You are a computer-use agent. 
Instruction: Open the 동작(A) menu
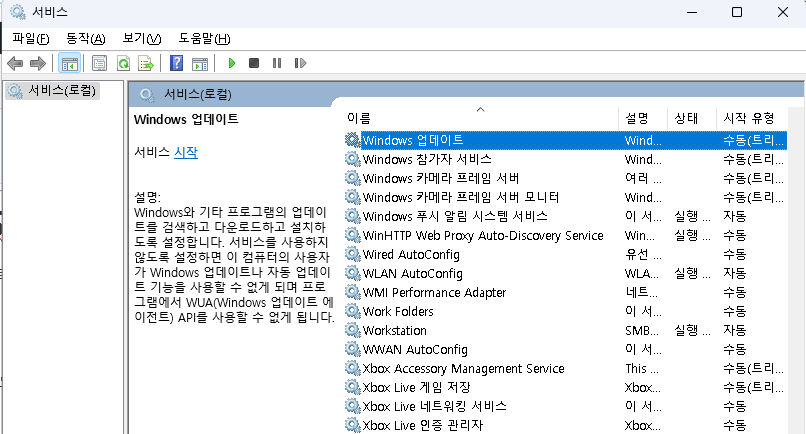coord(86,39)
